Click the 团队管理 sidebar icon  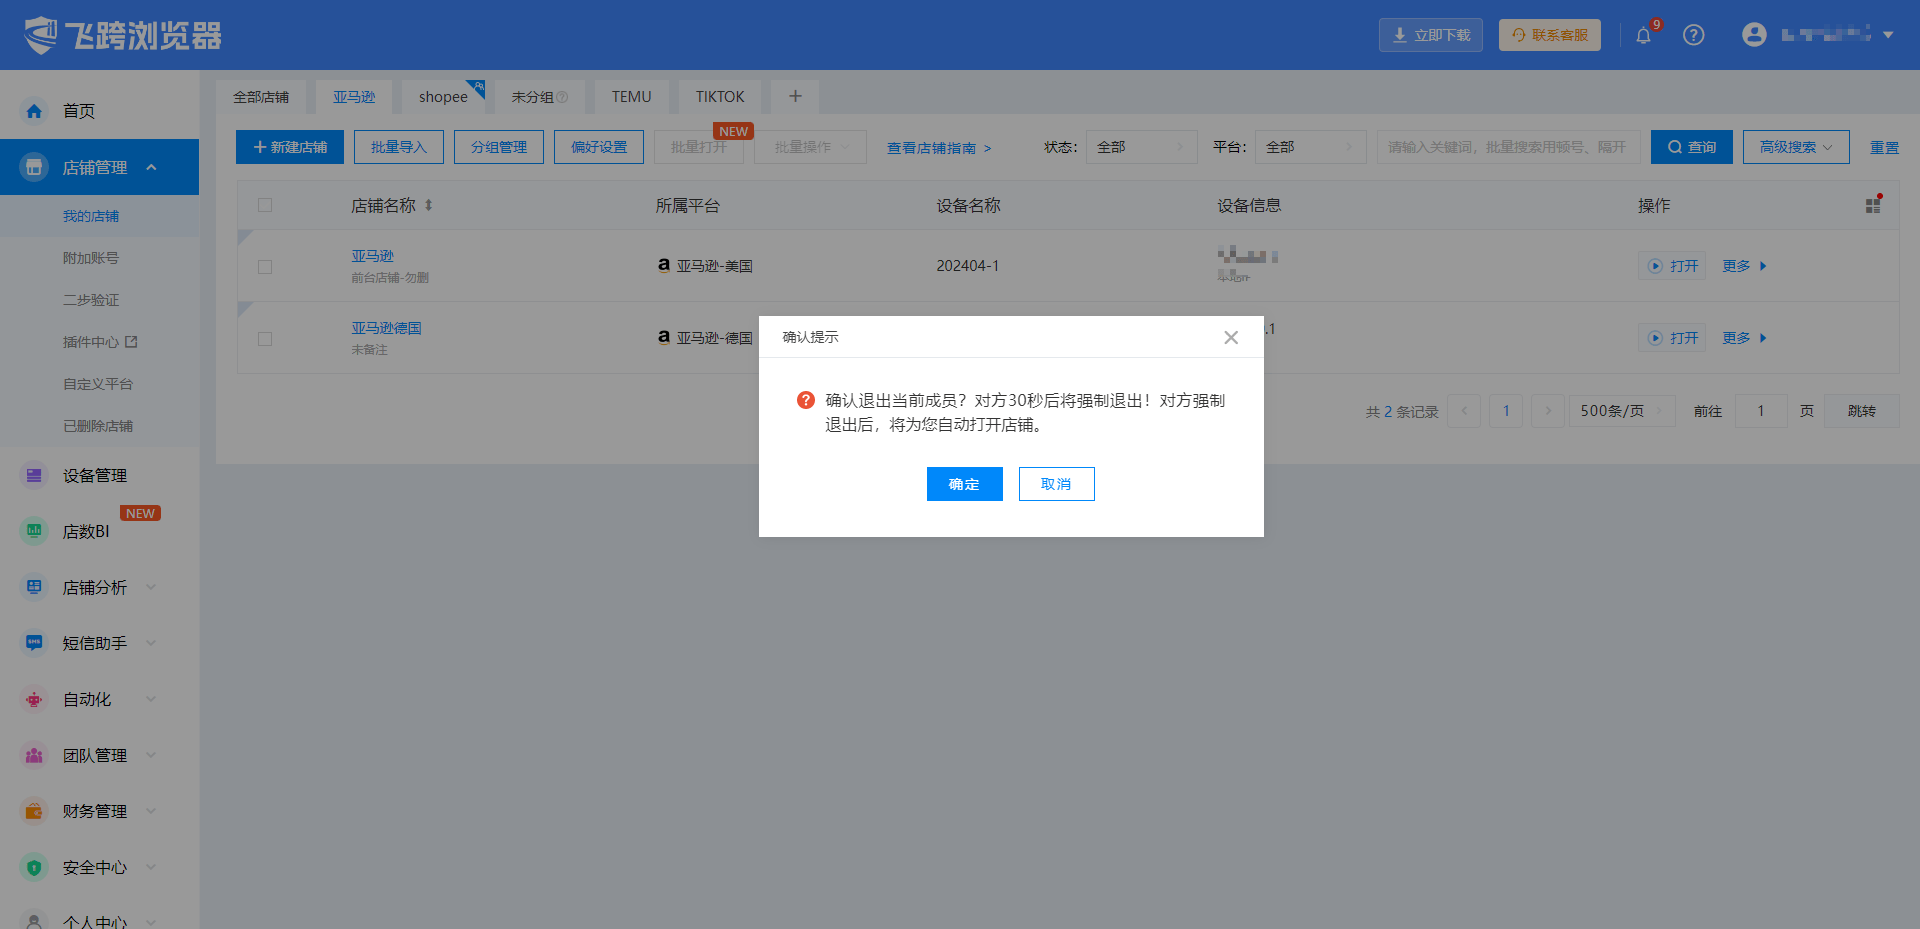click(34, 755)
